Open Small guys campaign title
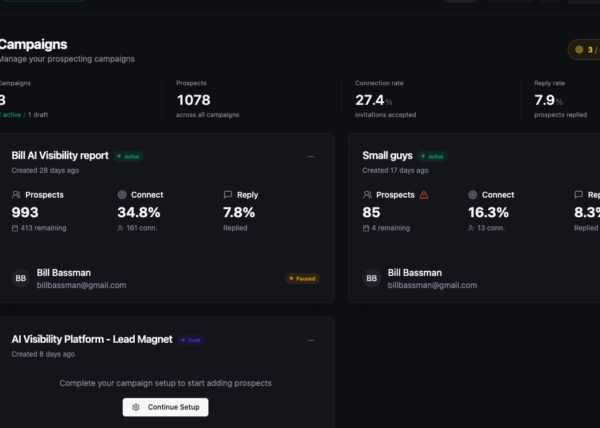The width and height of the screenshot is (600, 428). click(x=387, y=156)
